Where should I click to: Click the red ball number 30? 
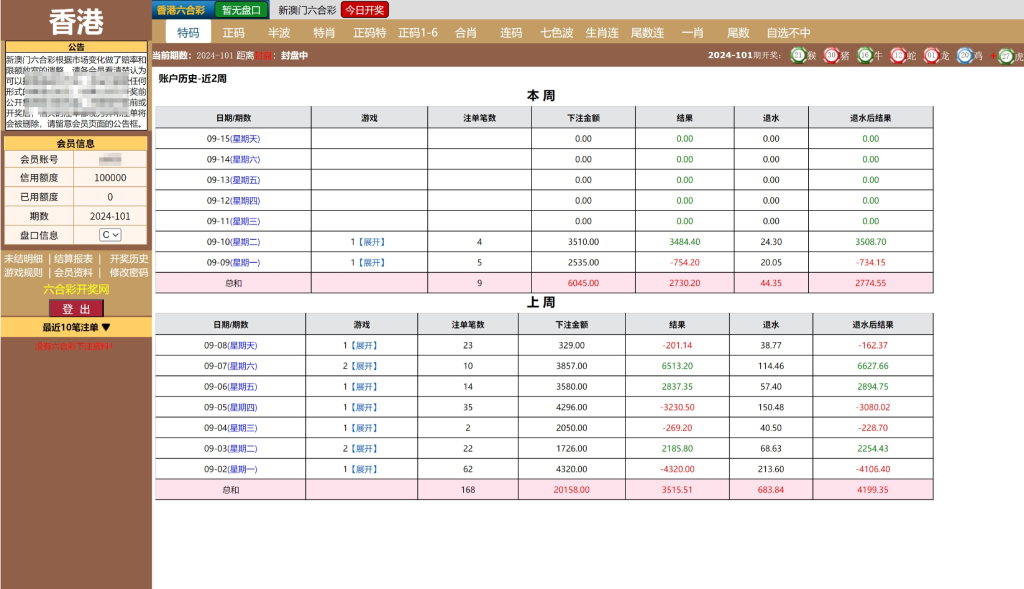pos(831,56)
